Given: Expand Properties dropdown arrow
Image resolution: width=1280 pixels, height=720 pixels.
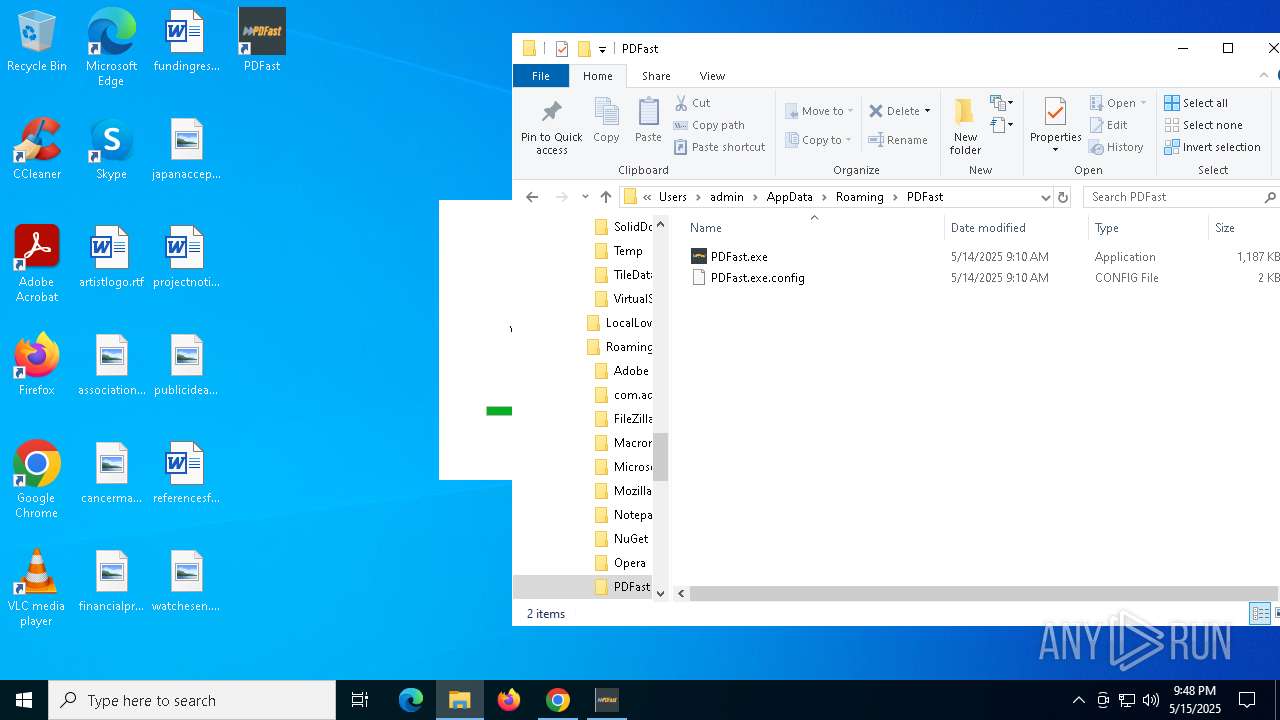Looking at the screenshot, I should coord(1055,150).
